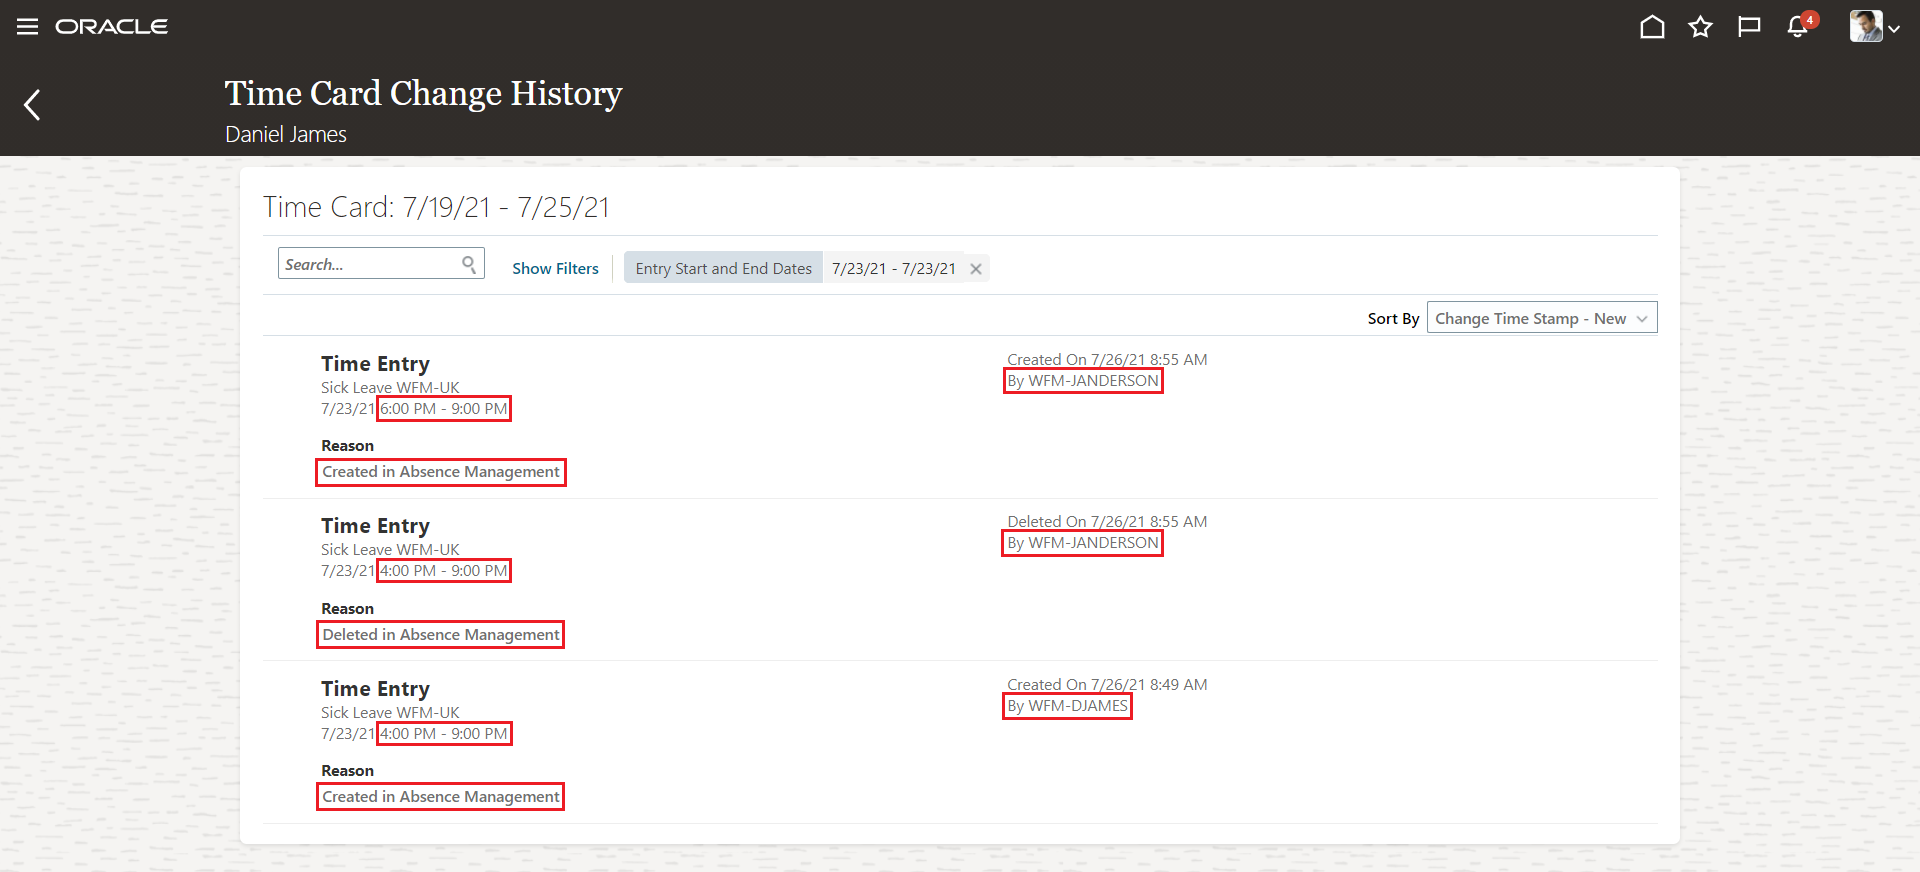Select 'Created On 7/26/21 8:55 AM' text

(1107, 359)
